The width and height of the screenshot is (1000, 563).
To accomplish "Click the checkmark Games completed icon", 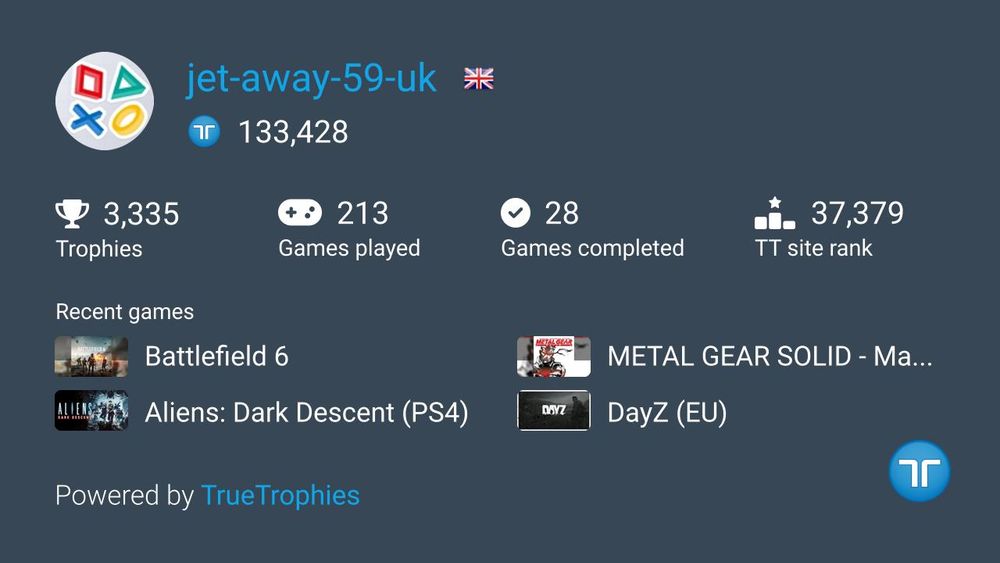I will [515, 213].
